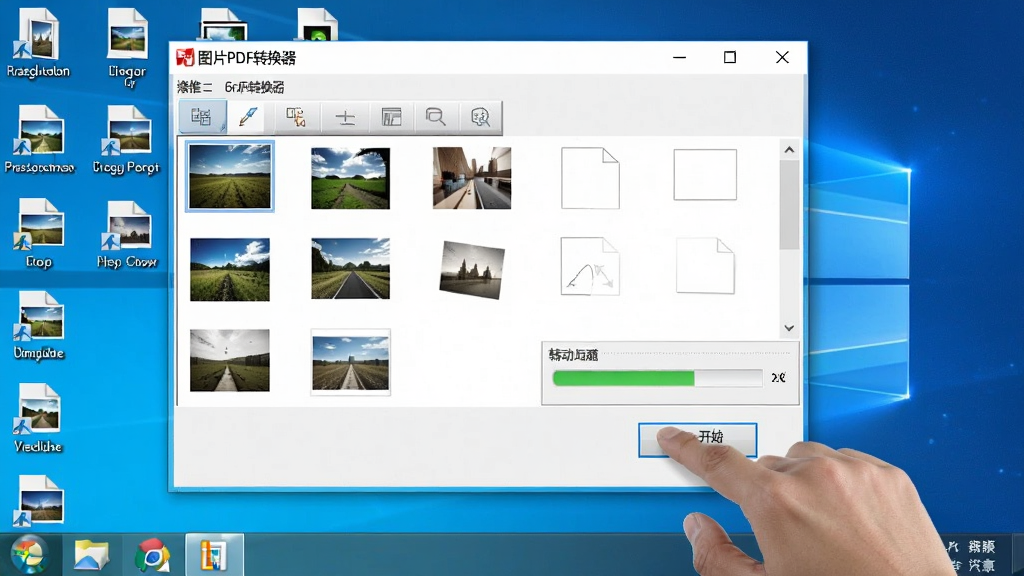Open the Plep Coow desktop icon
The image size is (1024, 576).
pyautogui.click(x=127, y=234)
